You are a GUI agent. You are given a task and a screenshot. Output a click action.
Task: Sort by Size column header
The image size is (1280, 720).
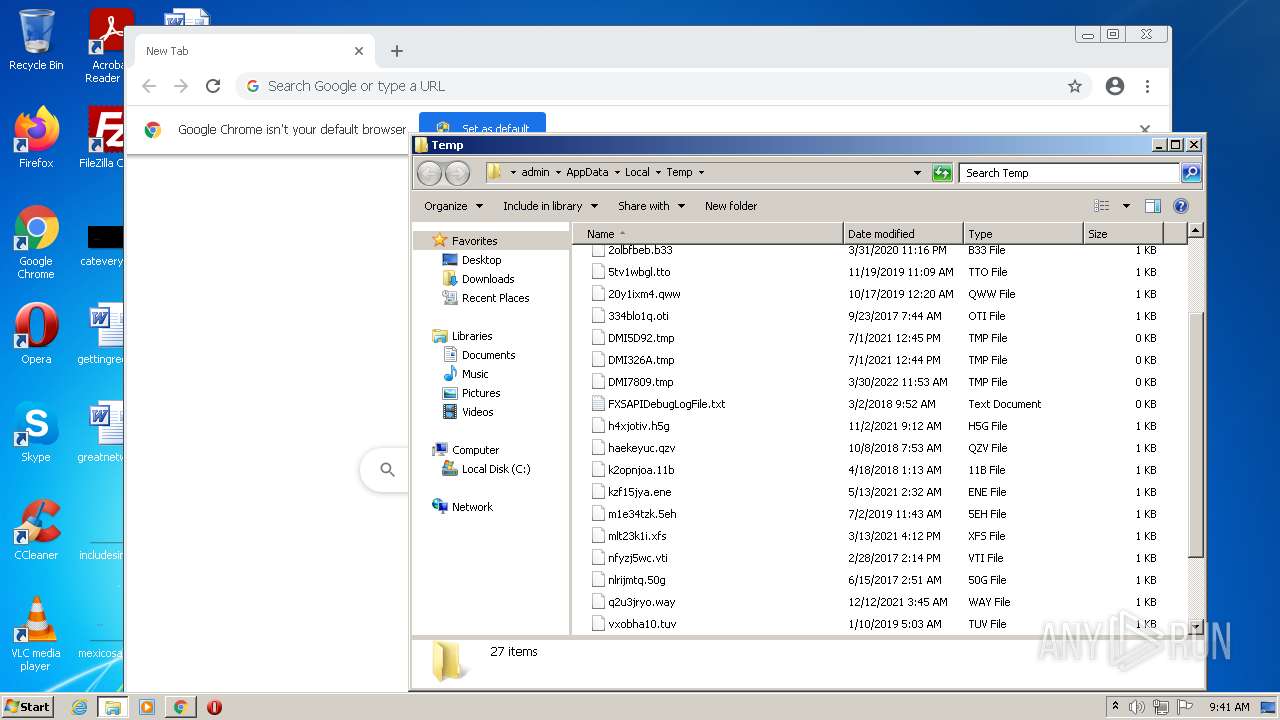pyautogui.click(x=1123, y=234)
